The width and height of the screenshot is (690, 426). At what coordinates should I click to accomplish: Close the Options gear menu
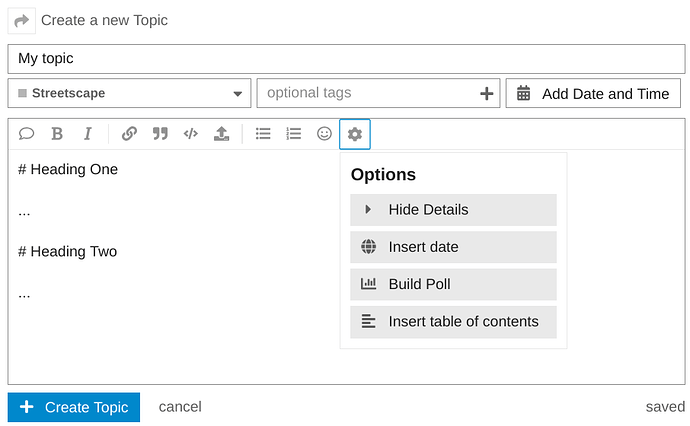pos(355,134)
